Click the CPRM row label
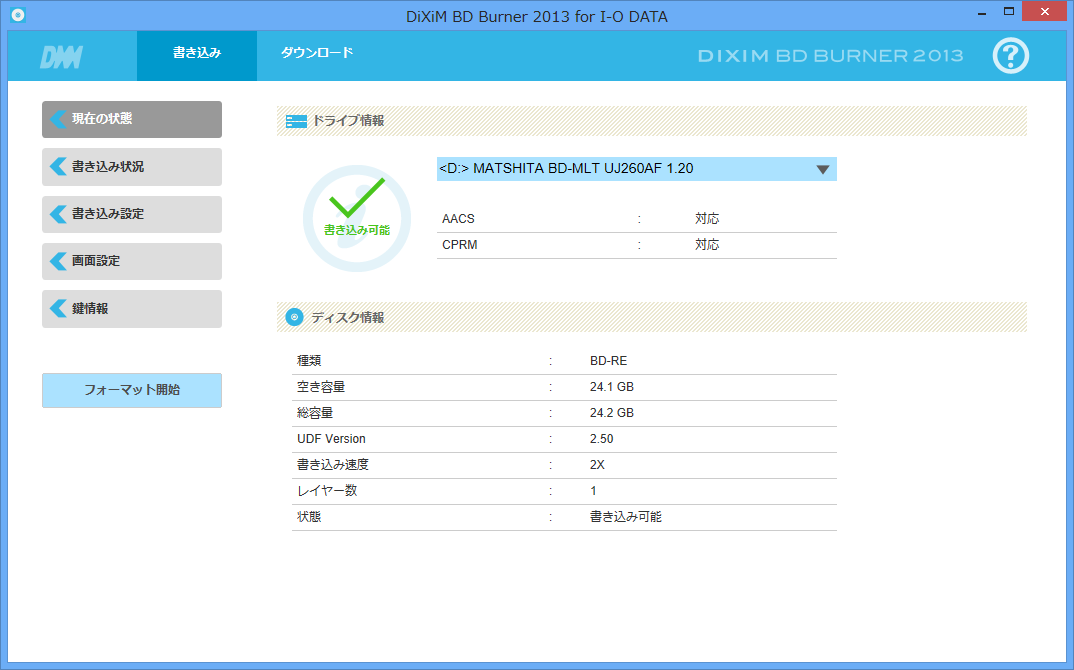This screenshot has width=1074, height=670. 460,245
